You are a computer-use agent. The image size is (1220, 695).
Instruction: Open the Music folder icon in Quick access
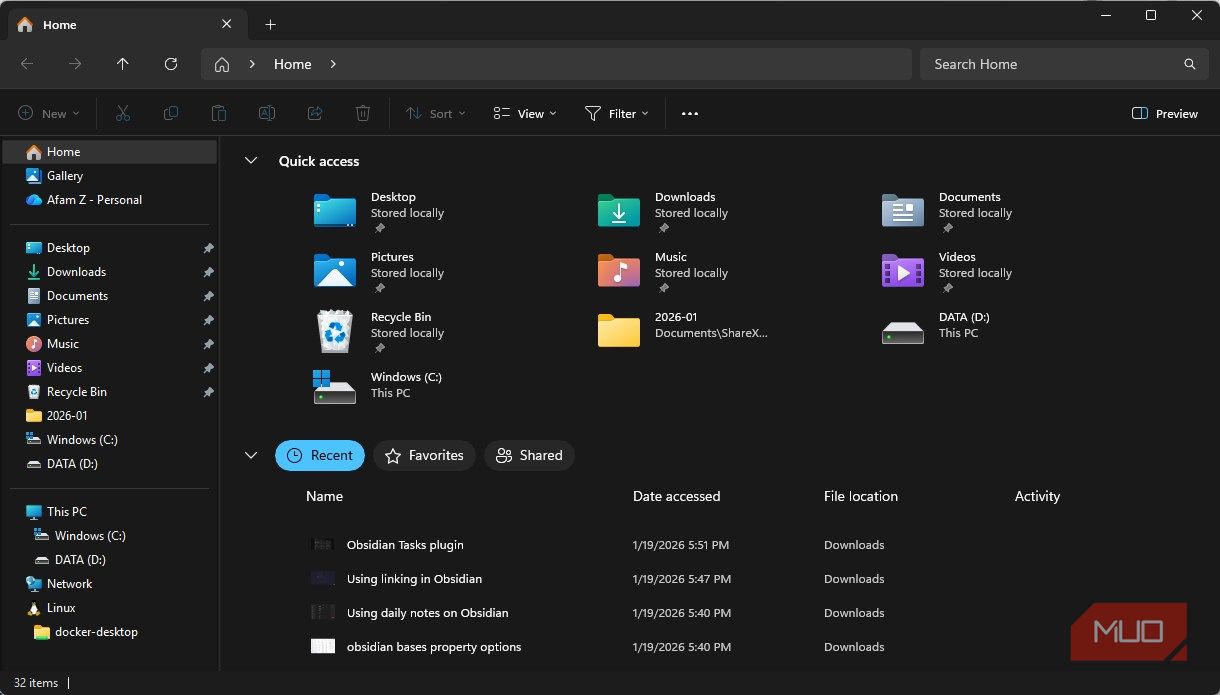tap(618, 271)
